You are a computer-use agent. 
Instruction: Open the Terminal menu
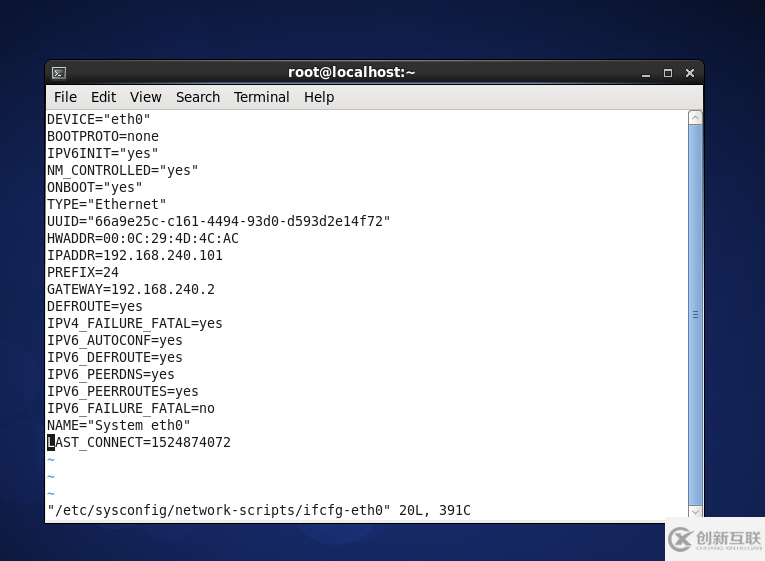point(262,97)
